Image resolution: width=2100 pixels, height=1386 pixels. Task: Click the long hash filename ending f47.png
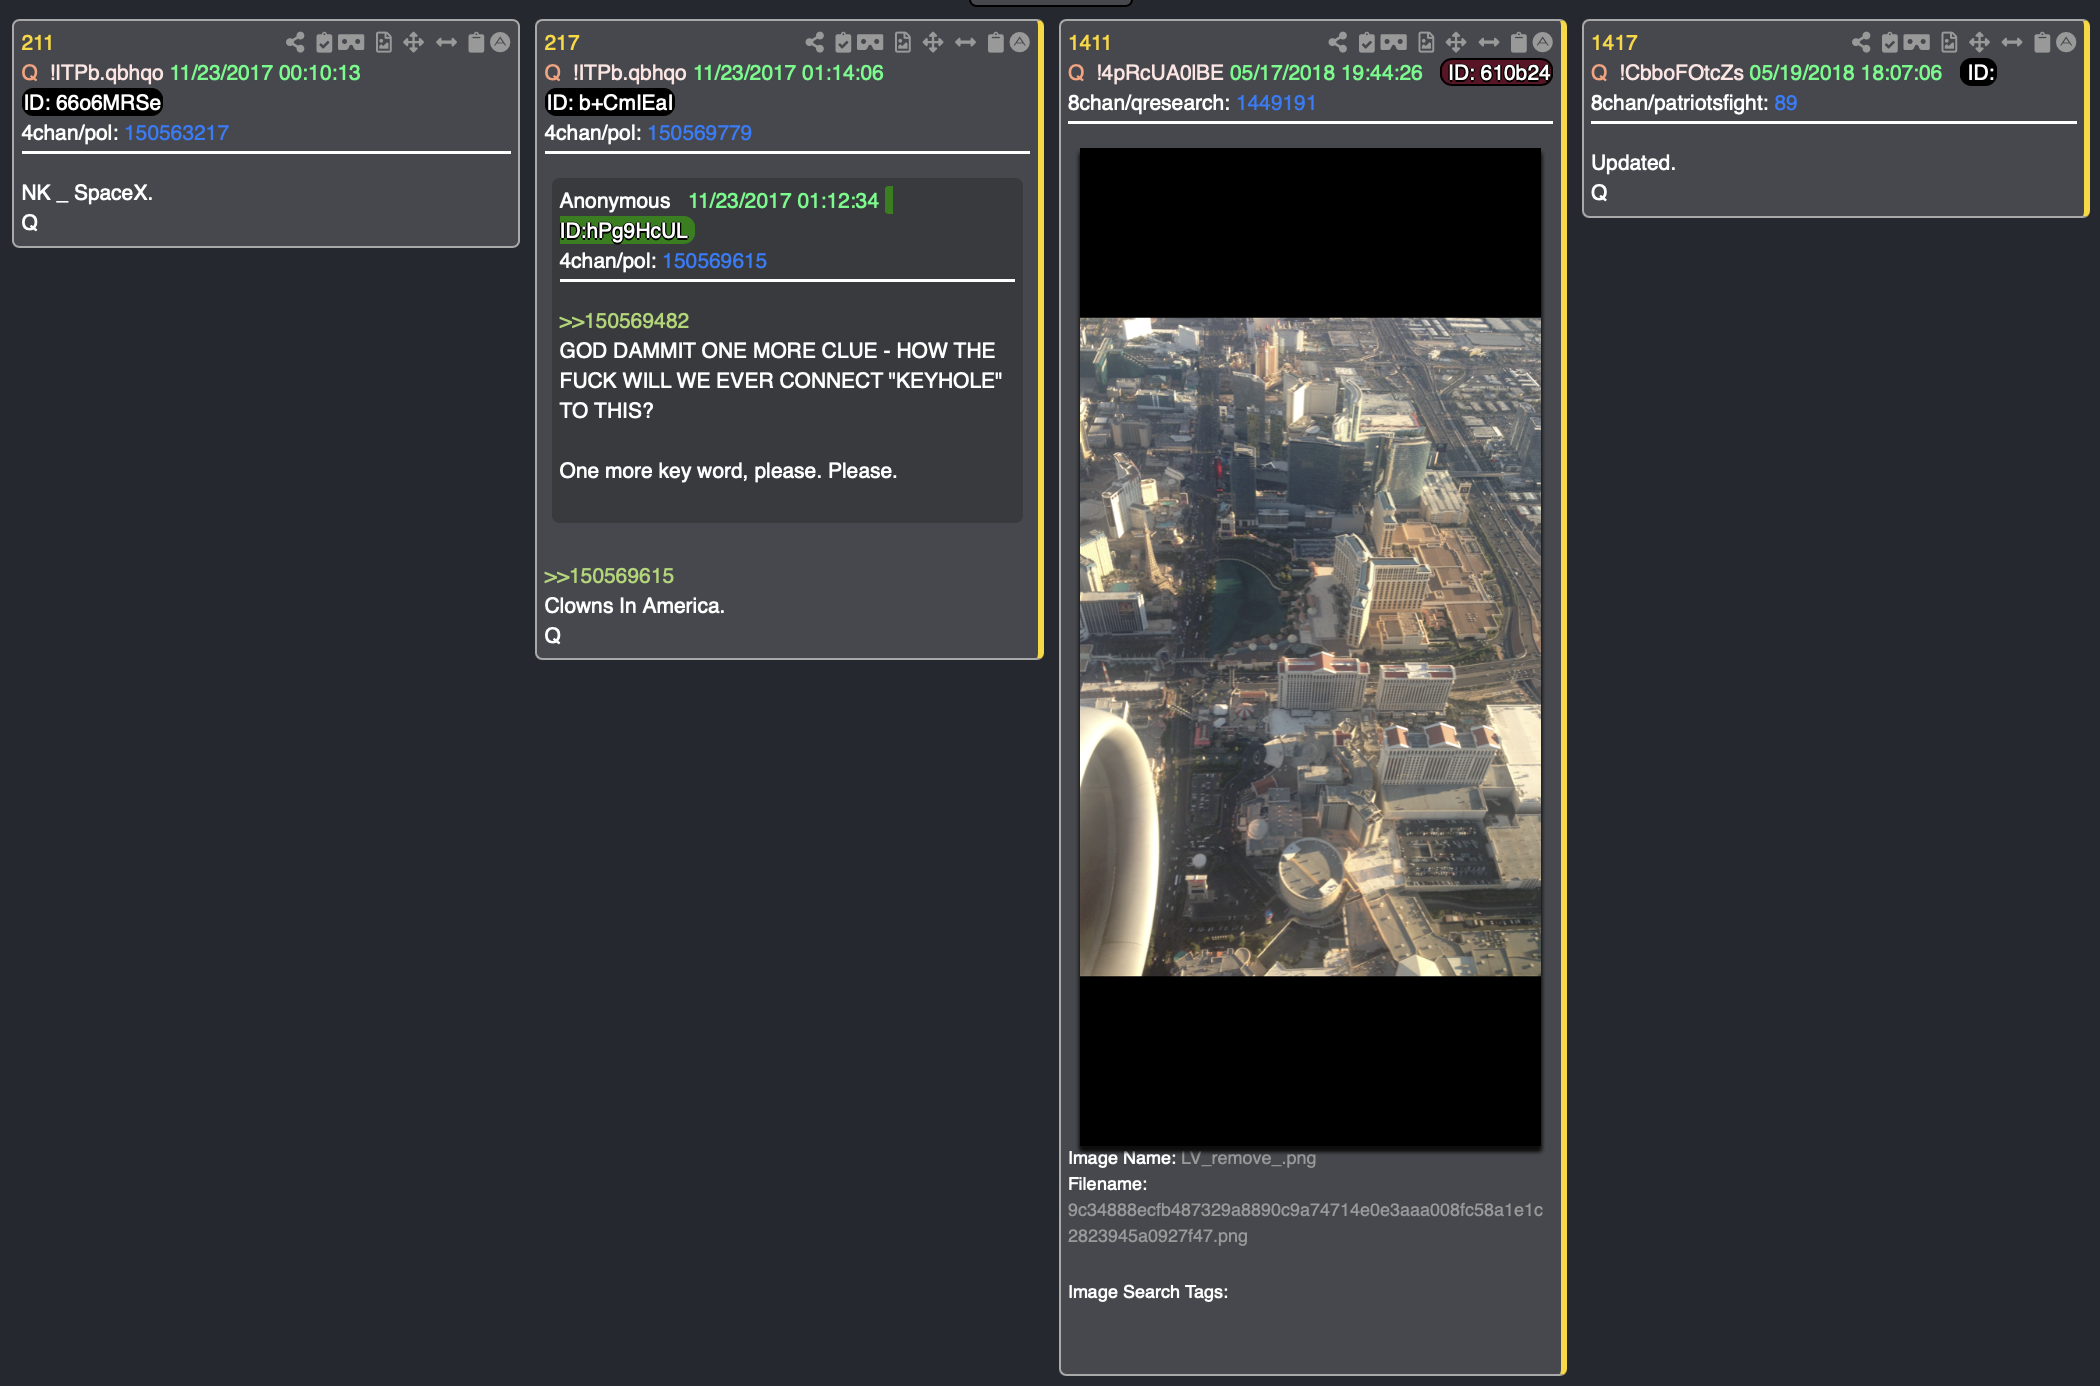(1305, 1223)
